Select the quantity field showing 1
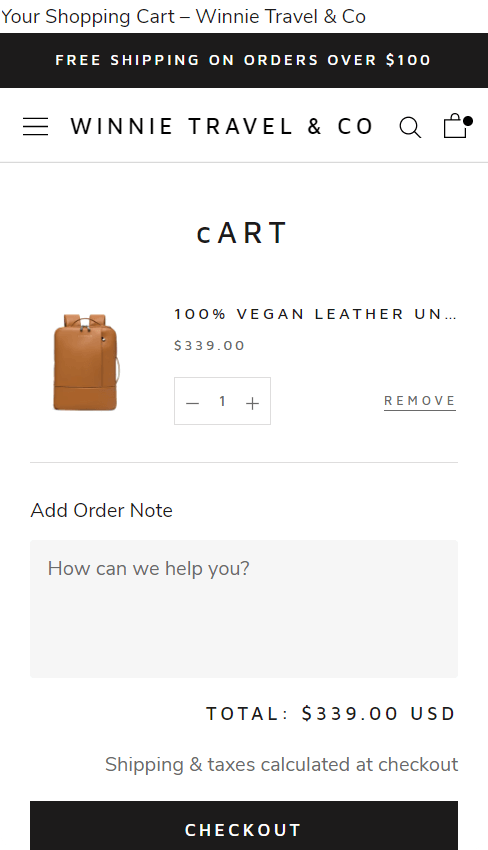This screenshot has height=850, width=488. pyautogui.click(x=222, y=401)
